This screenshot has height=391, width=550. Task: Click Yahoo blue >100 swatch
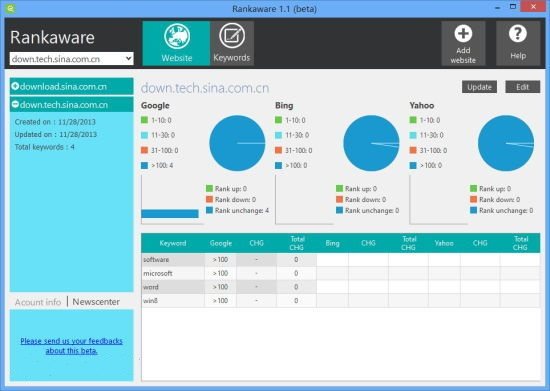(x=413, y=165)
